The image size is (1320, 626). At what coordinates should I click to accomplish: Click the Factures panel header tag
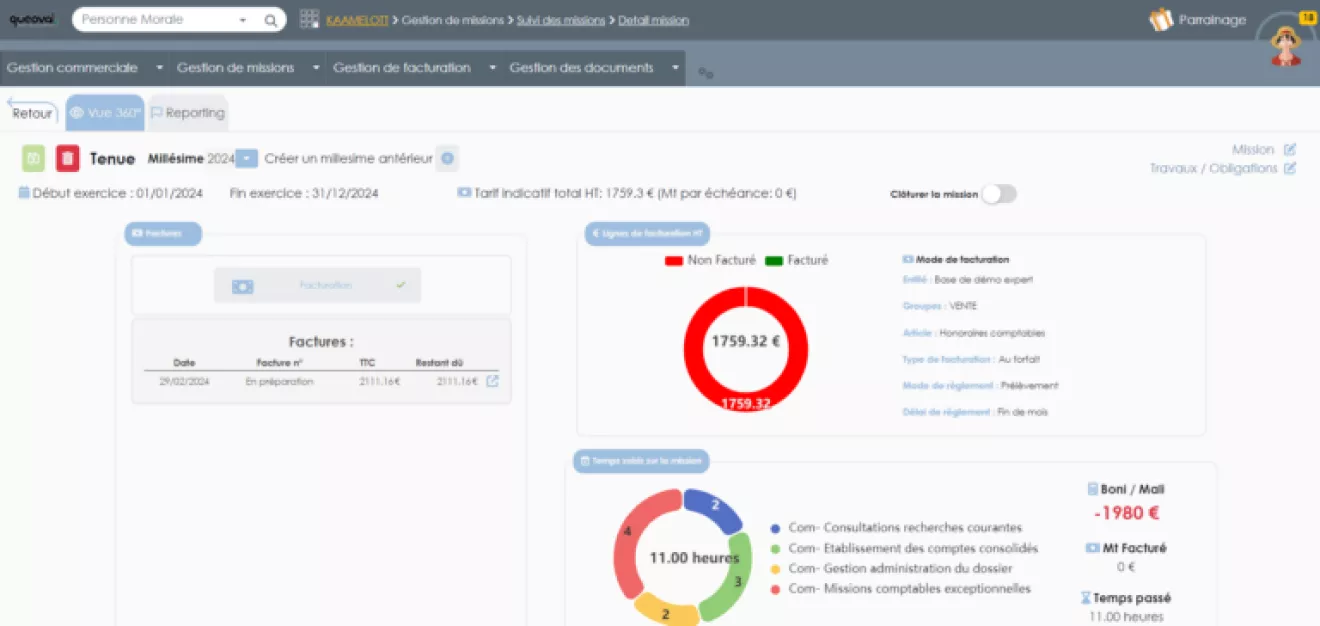click(x=163, y=234)
